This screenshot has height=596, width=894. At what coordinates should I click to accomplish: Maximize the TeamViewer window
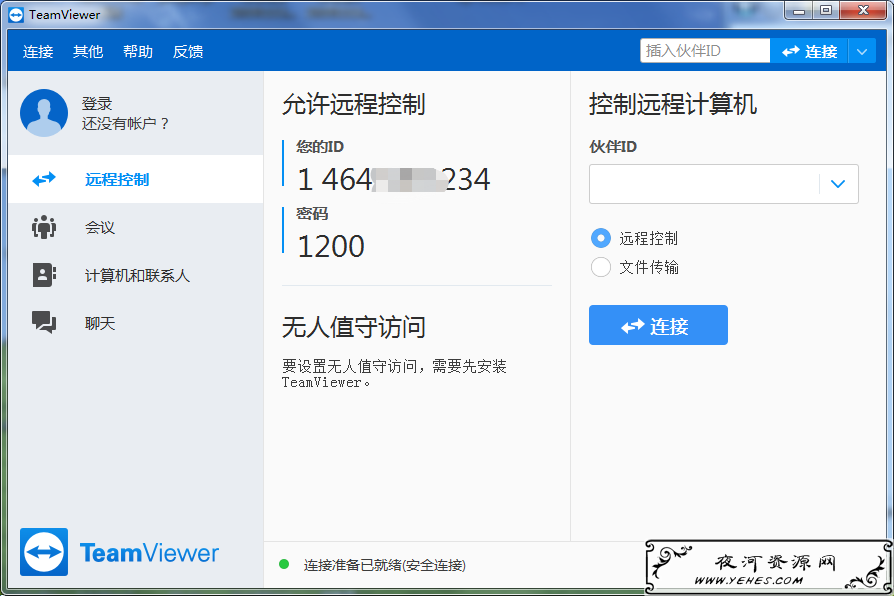point(825,11)
